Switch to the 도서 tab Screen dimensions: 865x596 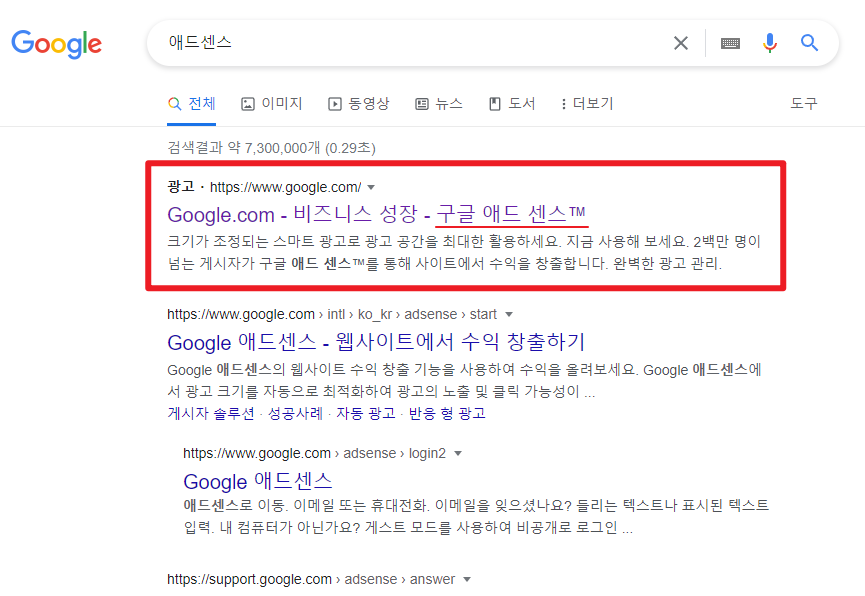pos(512,104)
